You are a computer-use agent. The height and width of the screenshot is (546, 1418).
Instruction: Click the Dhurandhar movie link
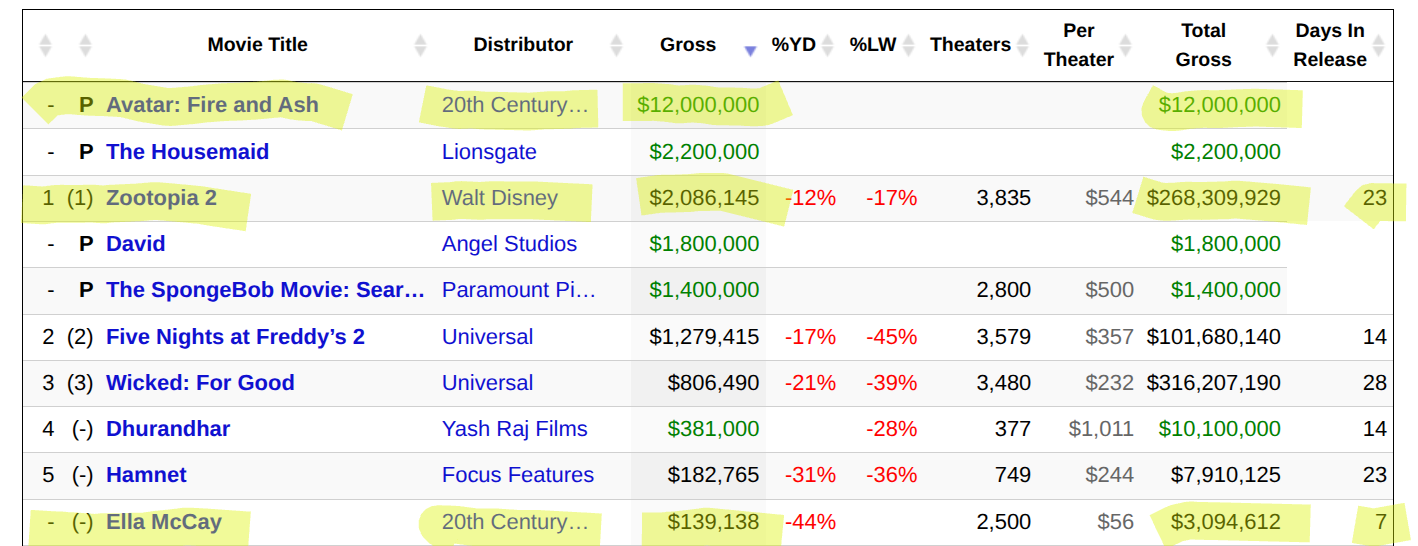[x=168, y=429]
